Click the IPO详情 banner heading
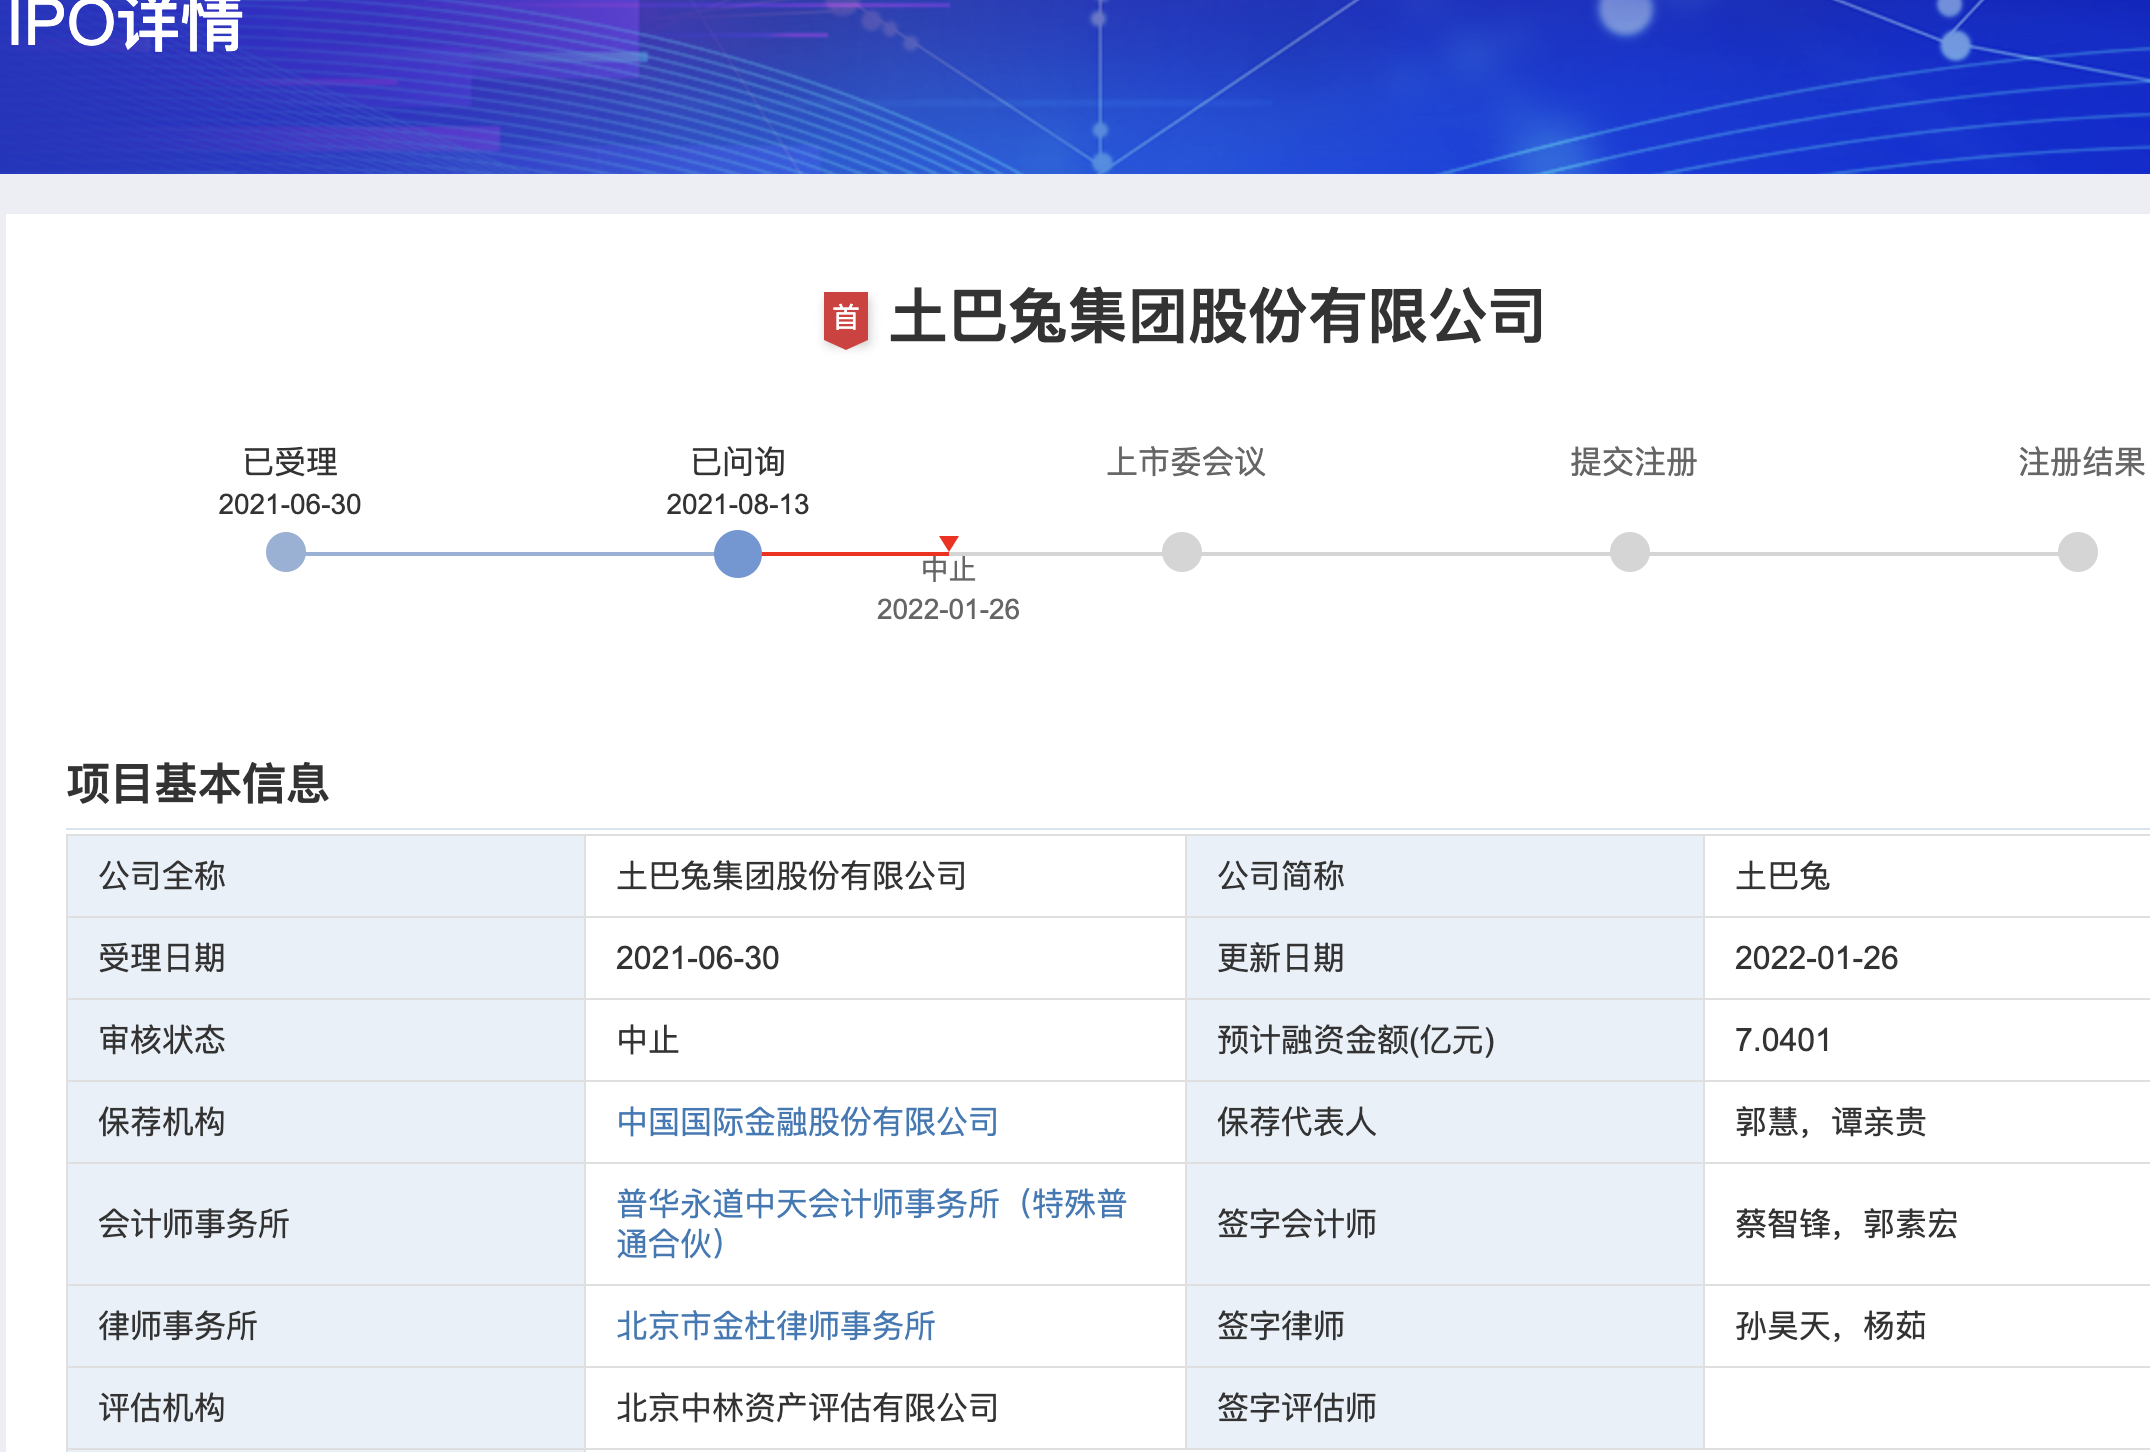Screen dimensions: 2150x1452 point(124,24)
